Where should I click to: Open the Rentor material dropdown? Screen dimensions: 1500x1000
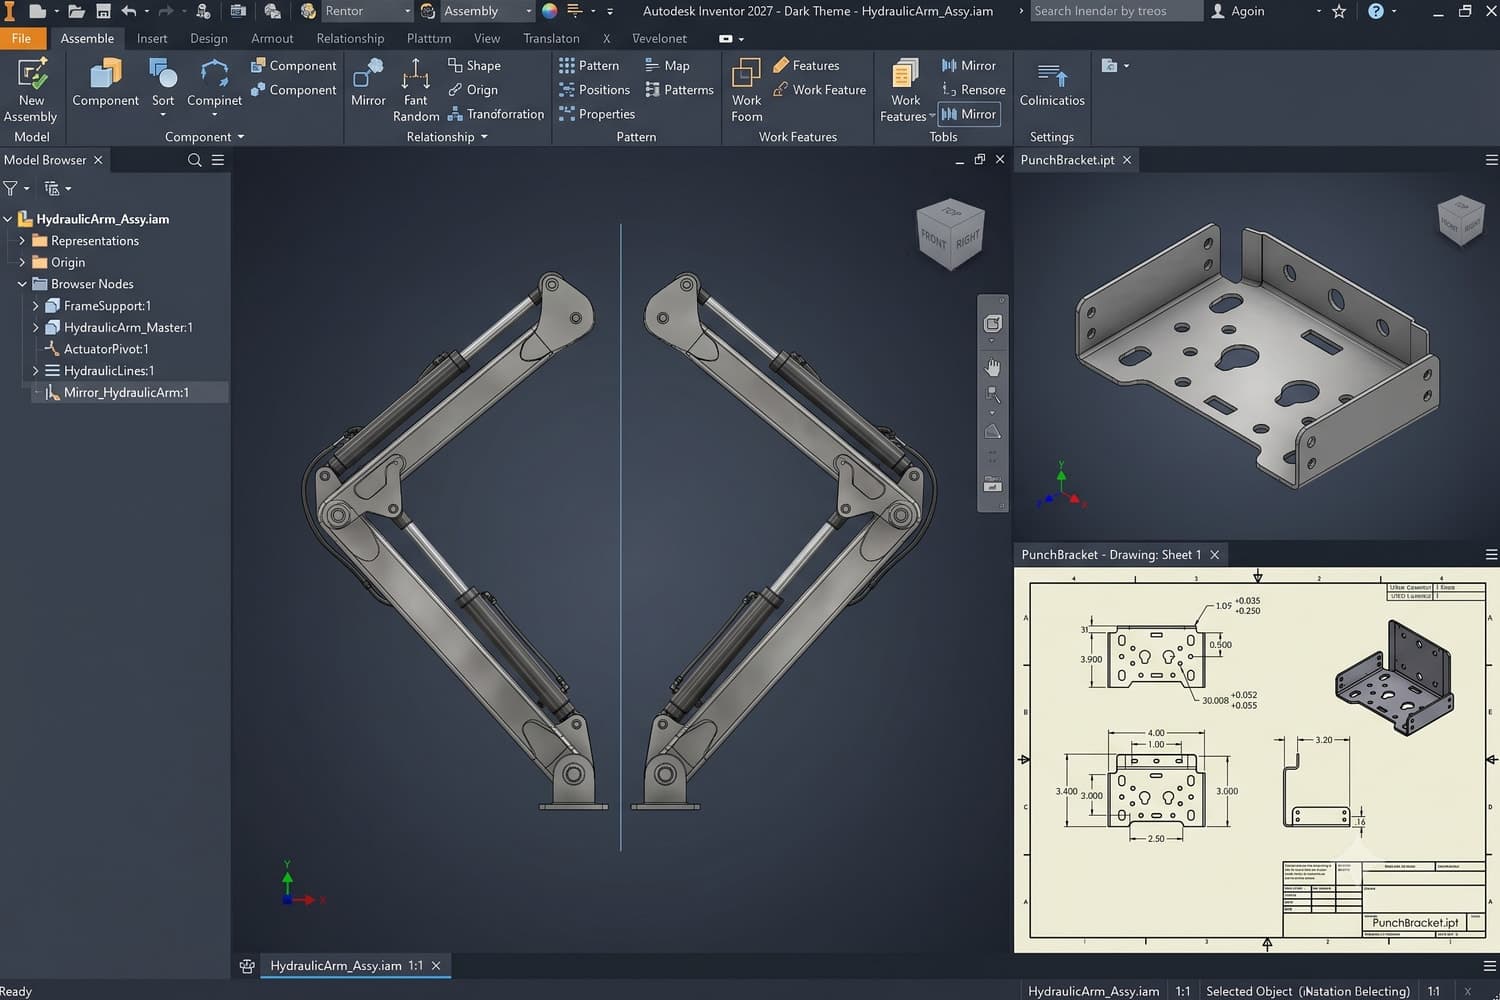click(x=366, y=11)
